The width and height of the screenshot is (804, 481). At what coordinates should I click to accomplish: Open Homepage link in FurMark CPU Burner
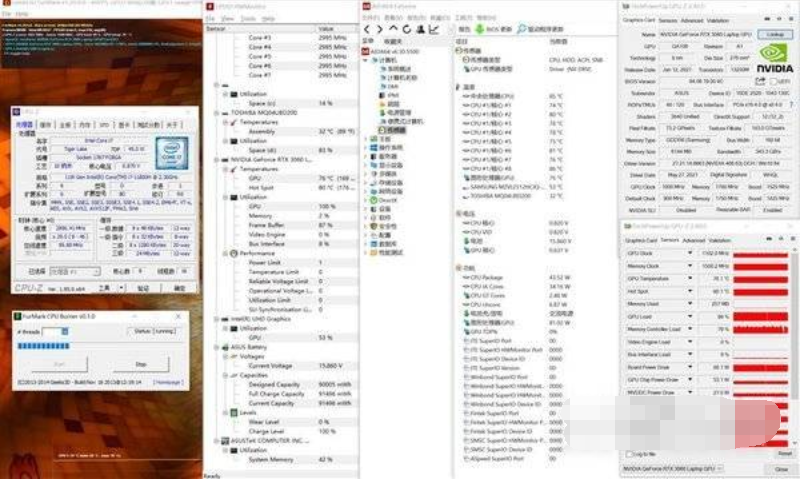tap(167, 383)
